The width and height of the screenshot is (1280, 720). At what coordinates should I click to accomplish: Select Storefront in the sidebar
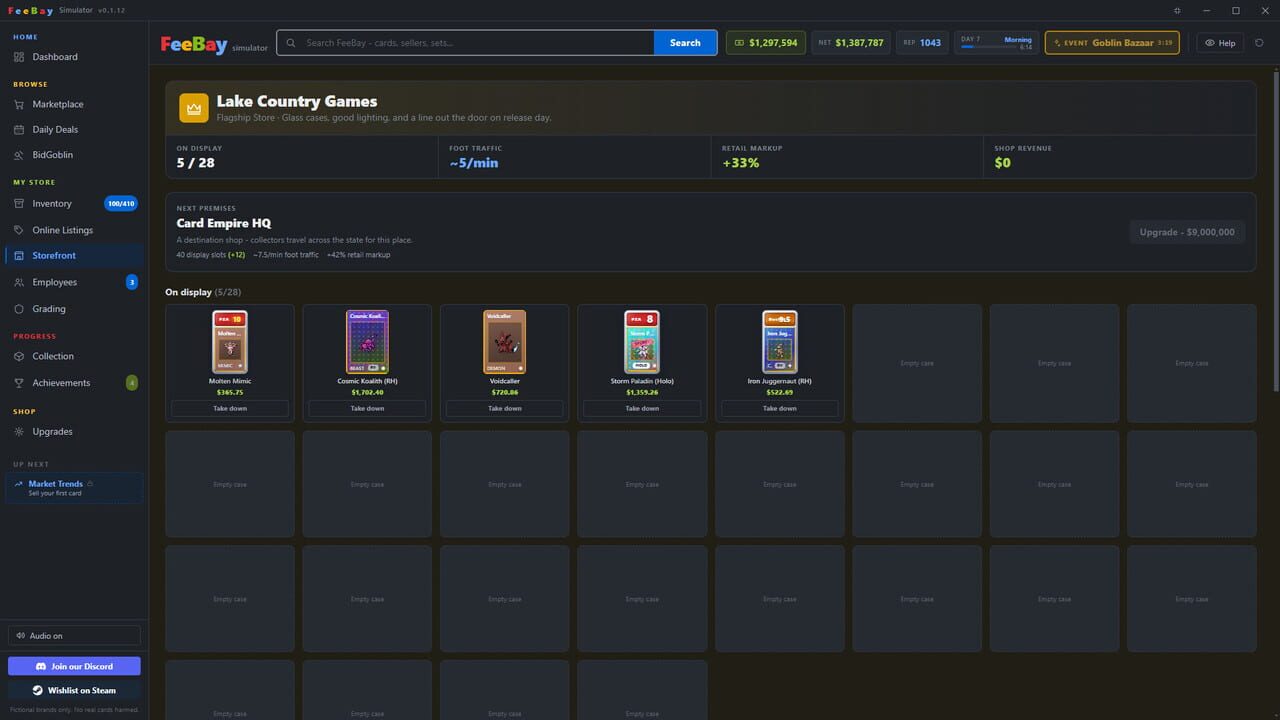(74, 255)
